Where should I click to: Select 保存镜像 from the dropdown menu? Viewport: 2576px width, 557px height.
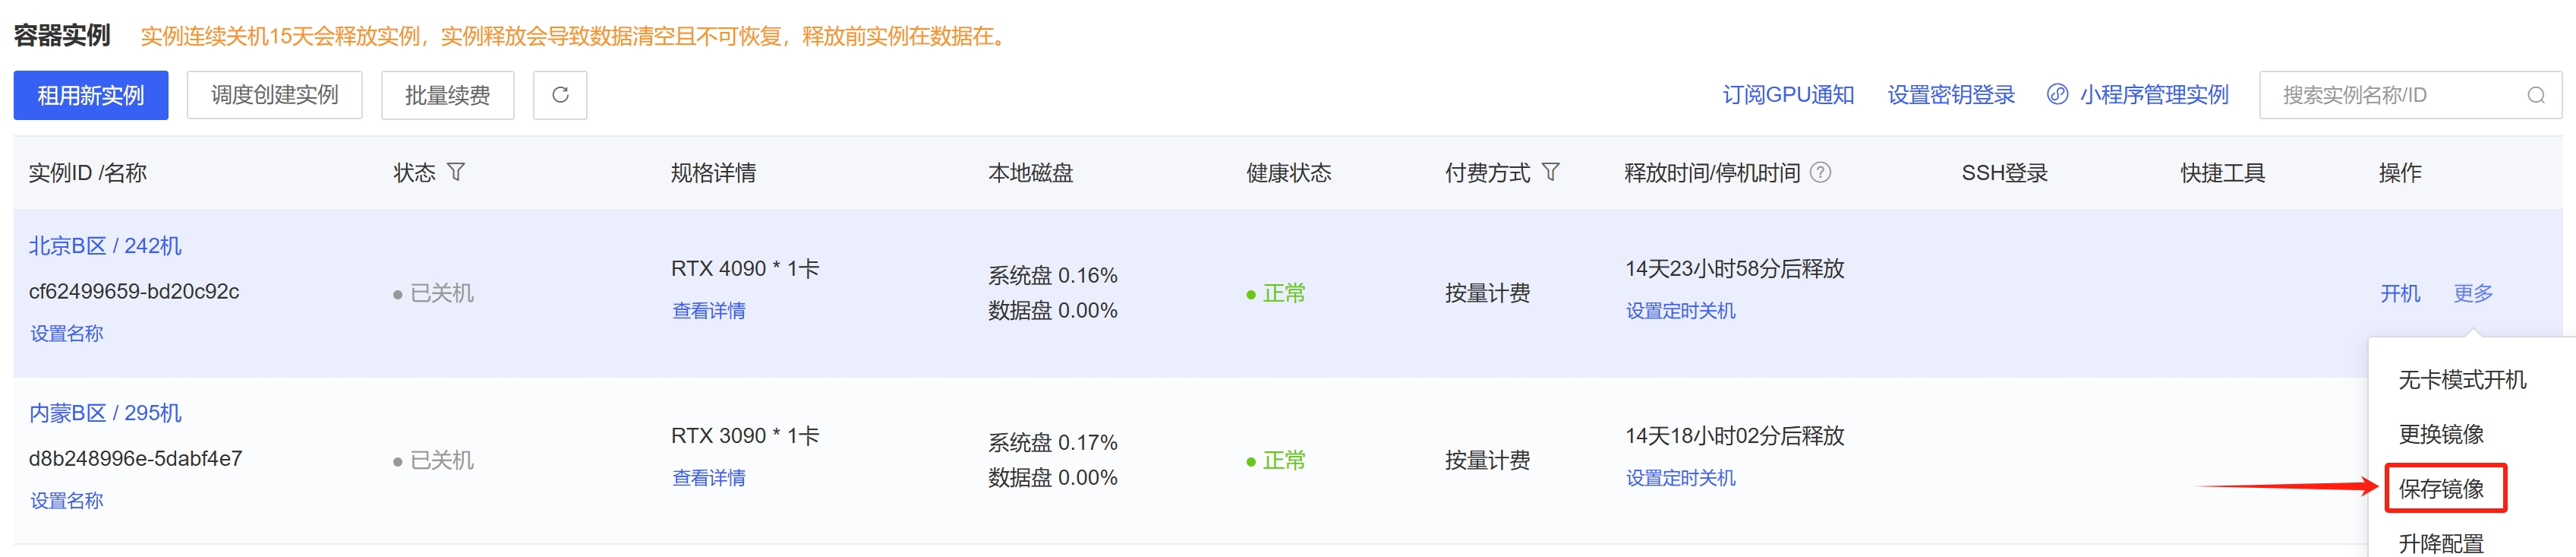[2441, 488]
